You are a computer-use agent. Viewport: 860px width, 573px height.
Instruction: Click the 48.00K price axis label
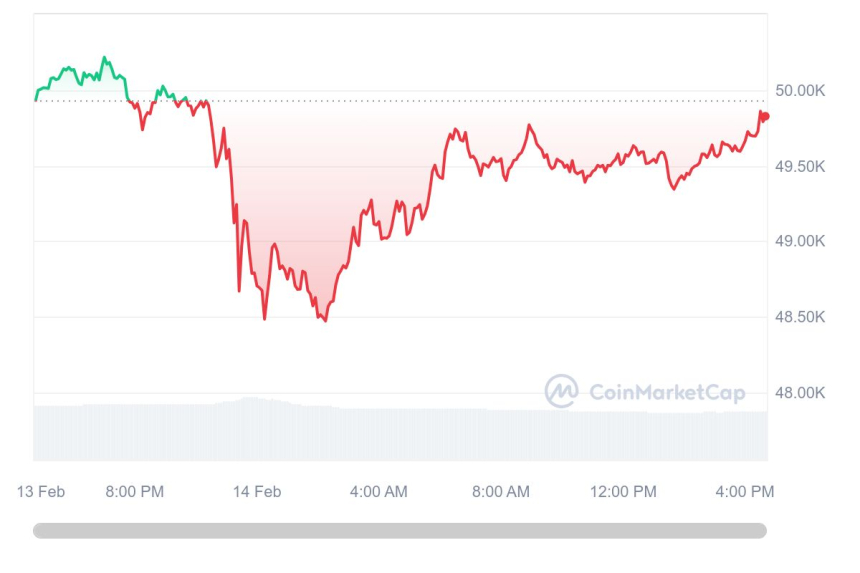[800, 393]
